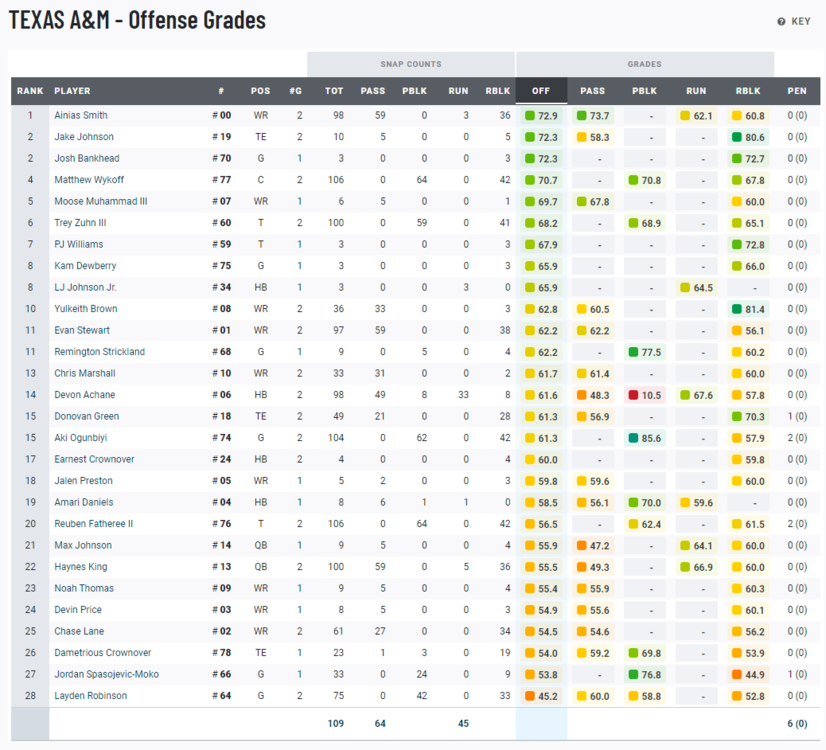Sort by RANK column header
This screenshot has height=750, width=826.
pos(30,91)
